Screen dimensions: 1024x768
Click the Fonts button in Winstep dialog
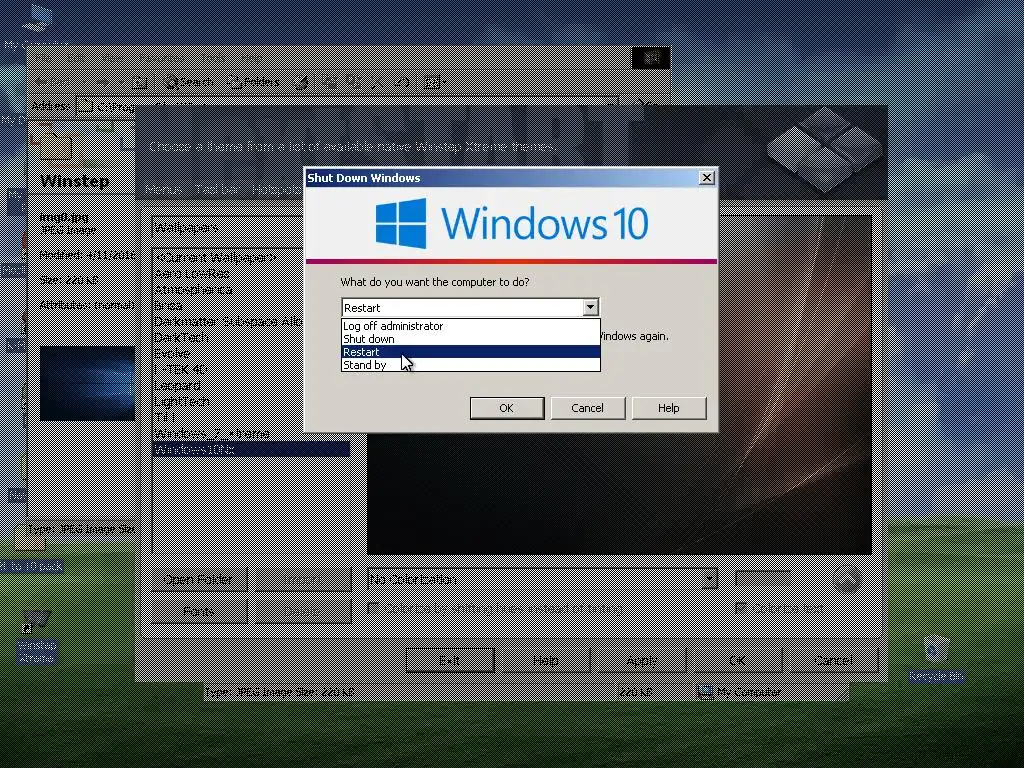(x=199, y=611)
